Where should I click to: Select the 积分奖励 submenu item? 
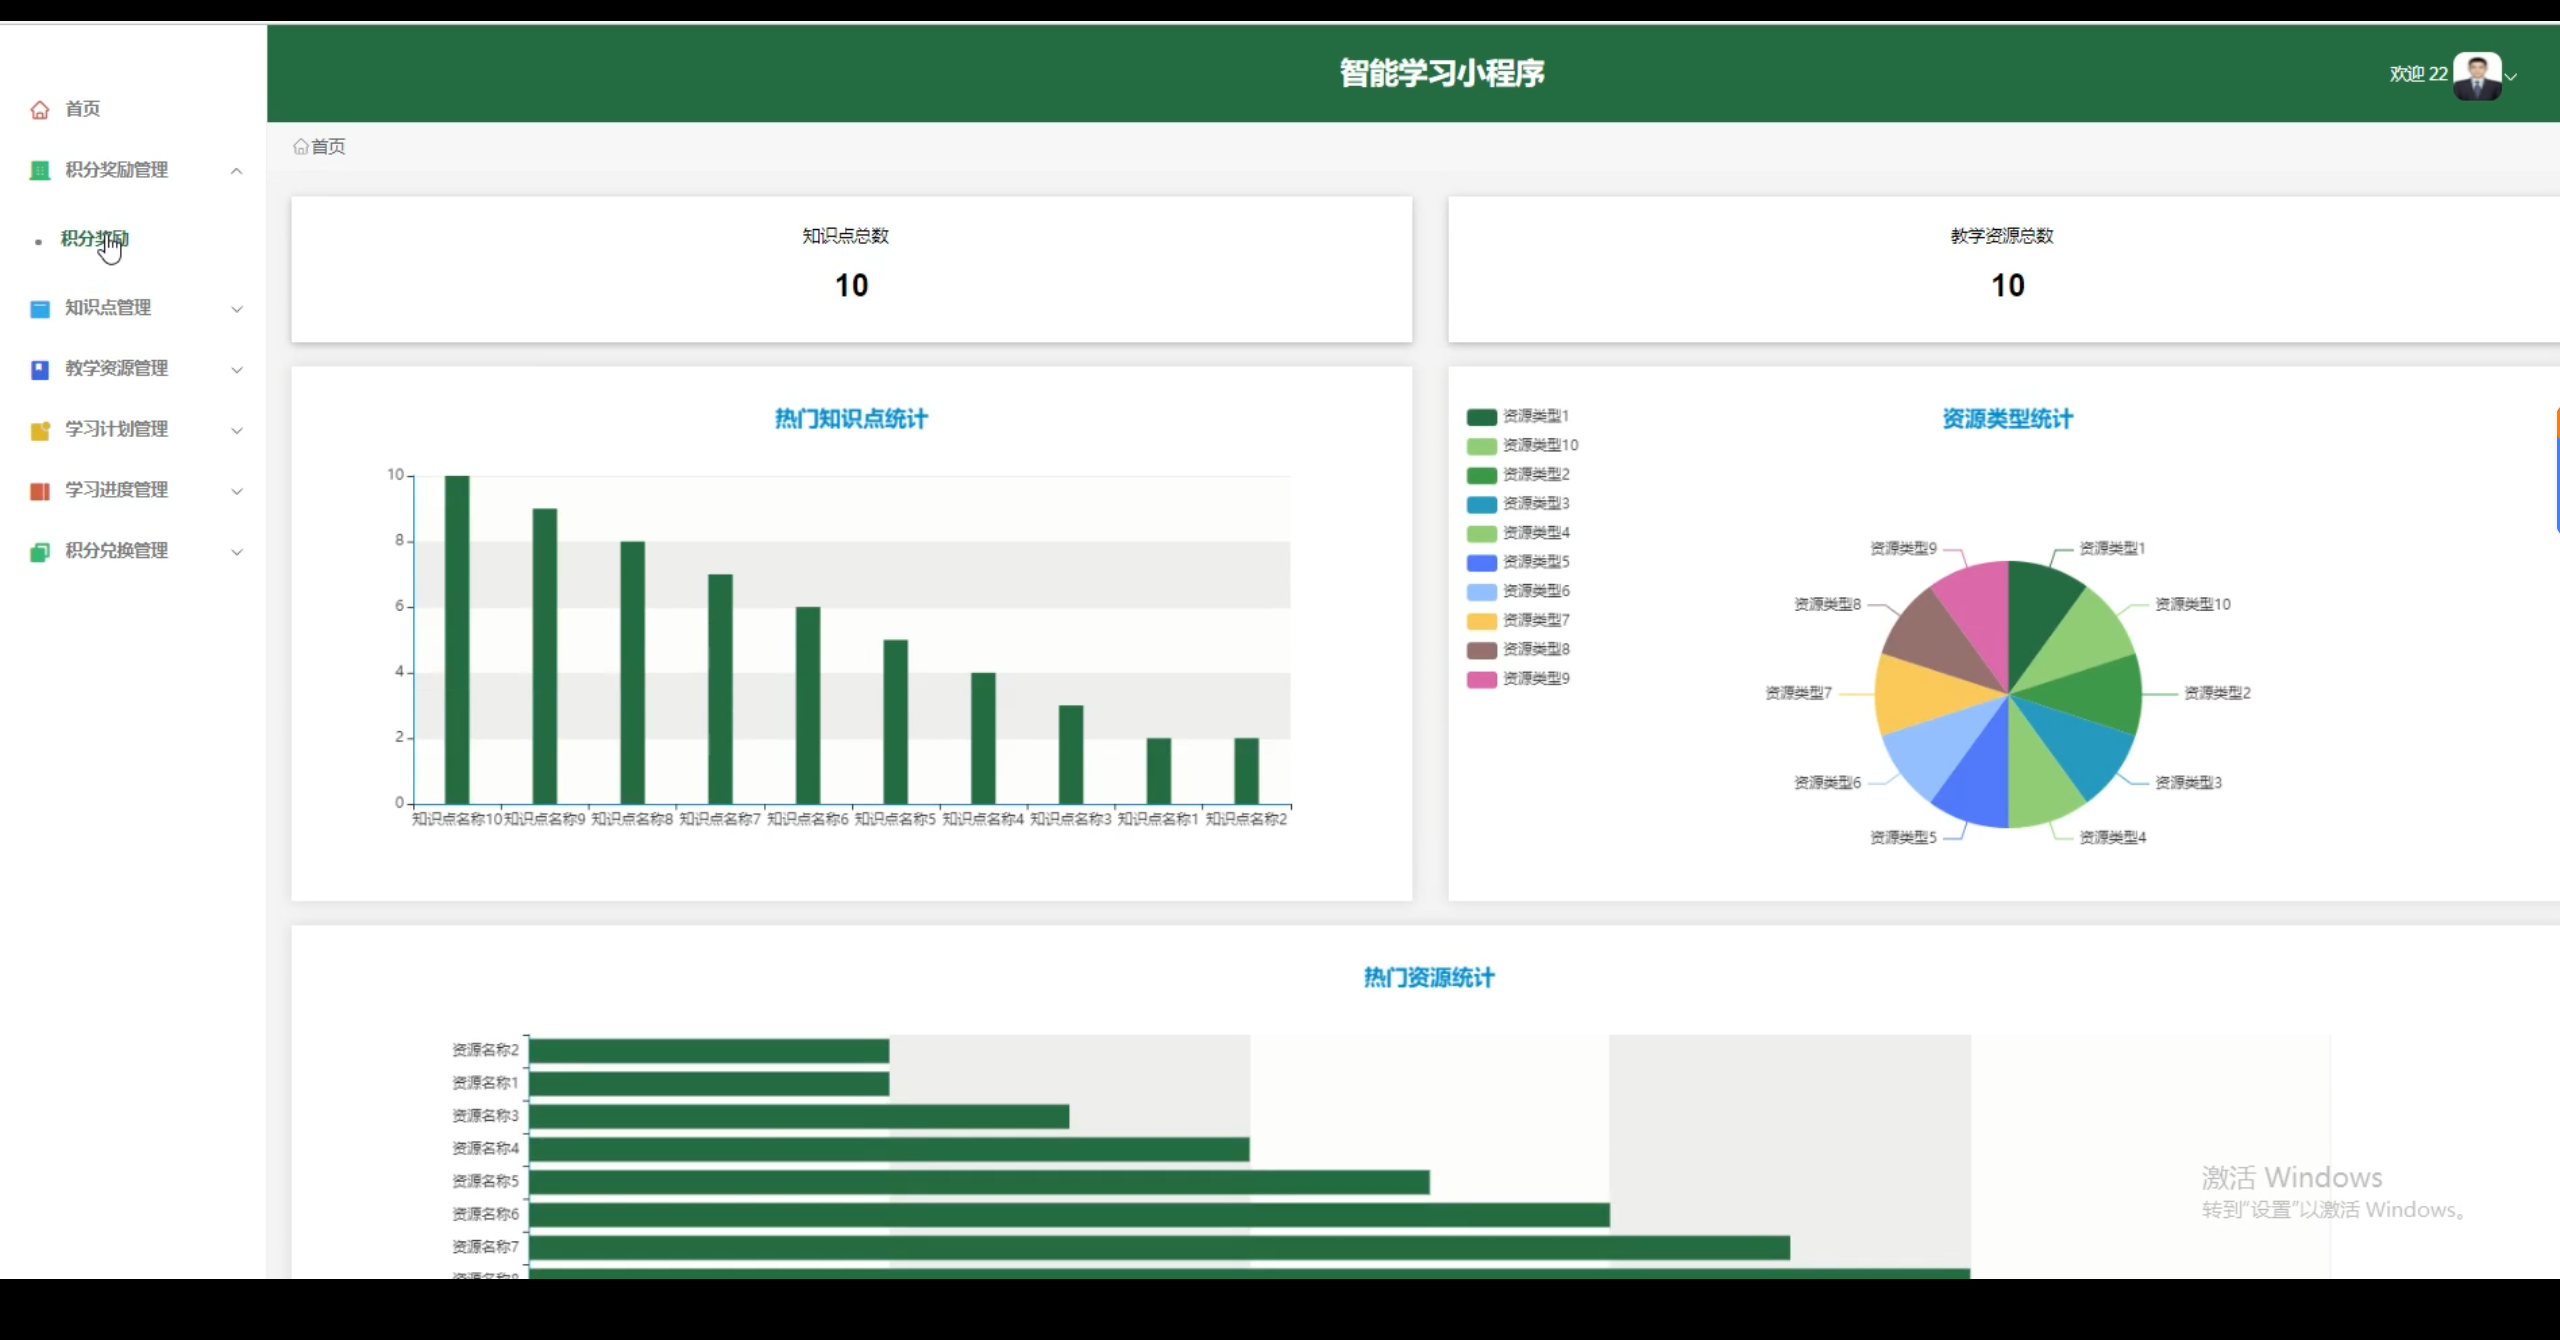tap(94, 239)
